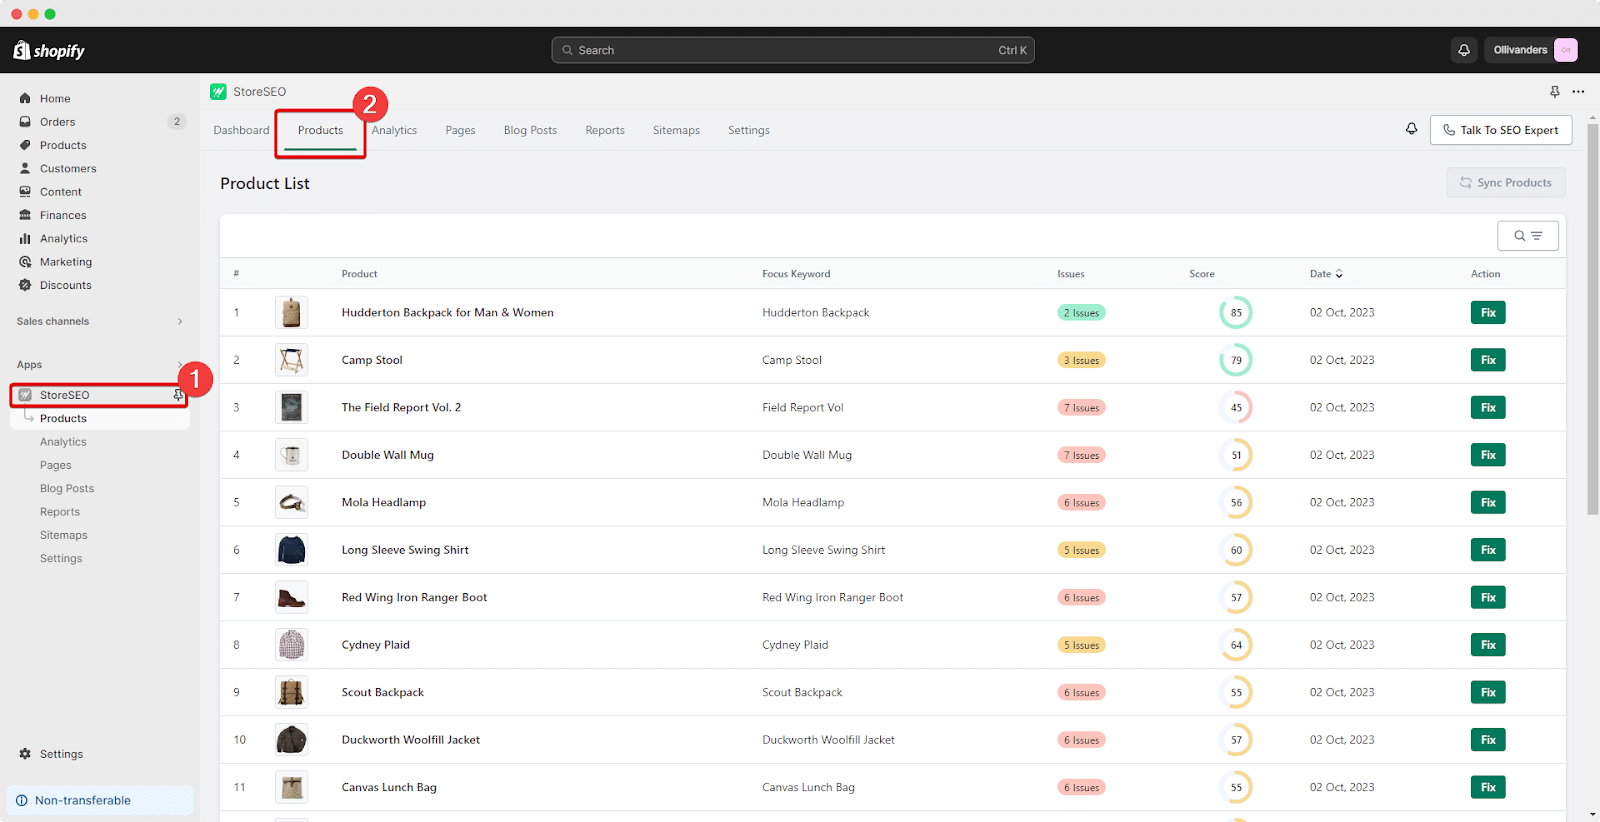Open the notifications bell in top bar

[x=1464, y=50]
